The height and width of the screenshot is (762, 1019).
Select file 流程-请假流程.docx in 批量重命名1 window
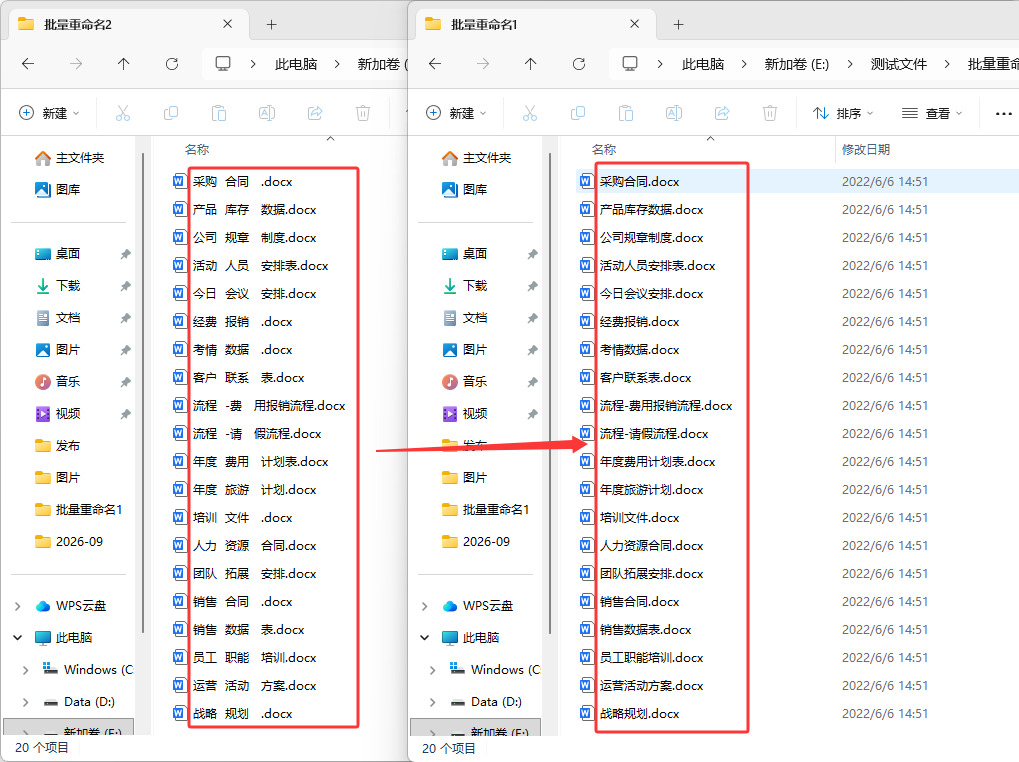click(654, 434)
